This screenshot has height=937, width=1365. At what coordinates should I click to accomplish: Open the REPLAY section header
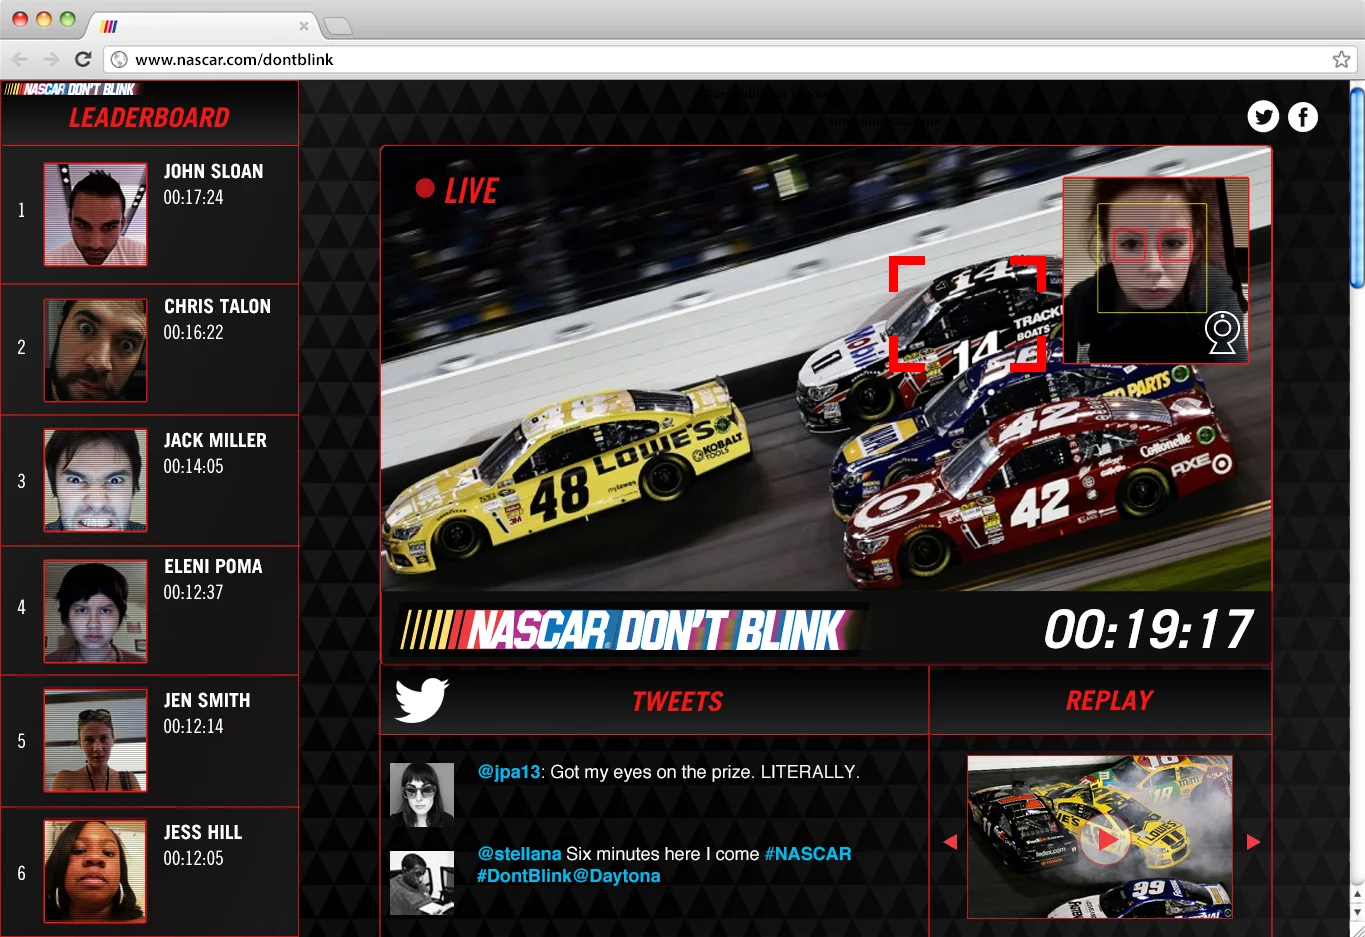1109,700
